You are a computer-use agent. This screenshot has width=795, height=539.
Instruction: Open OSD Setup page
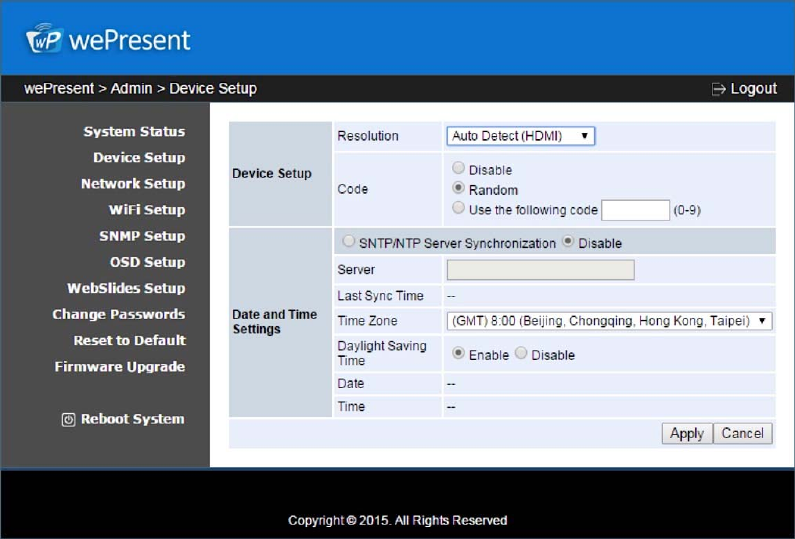(148, 262)
